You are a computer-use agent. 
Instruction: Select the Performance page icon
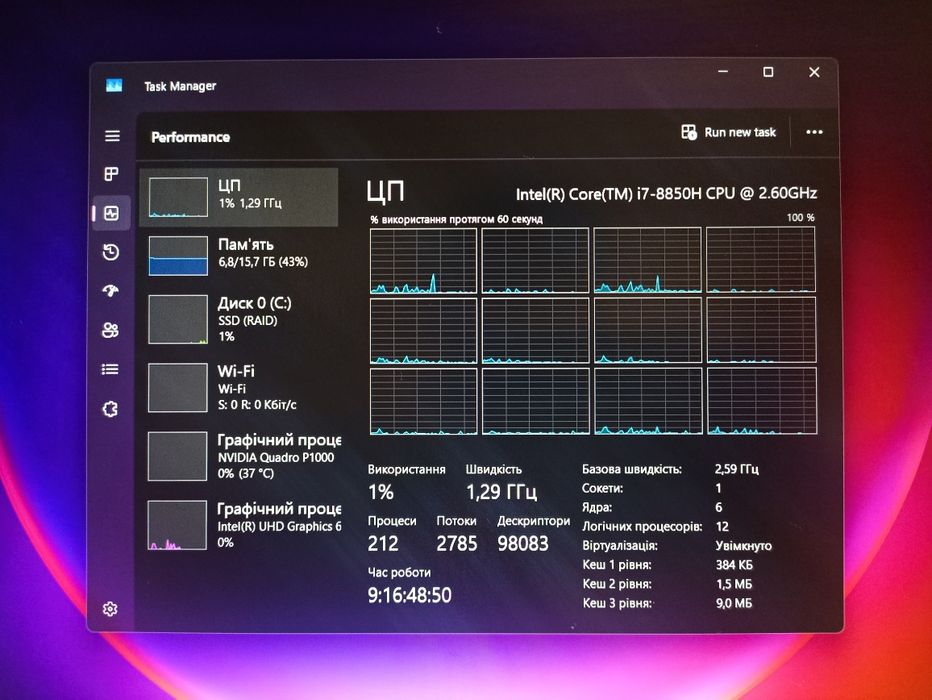point(111,213)
